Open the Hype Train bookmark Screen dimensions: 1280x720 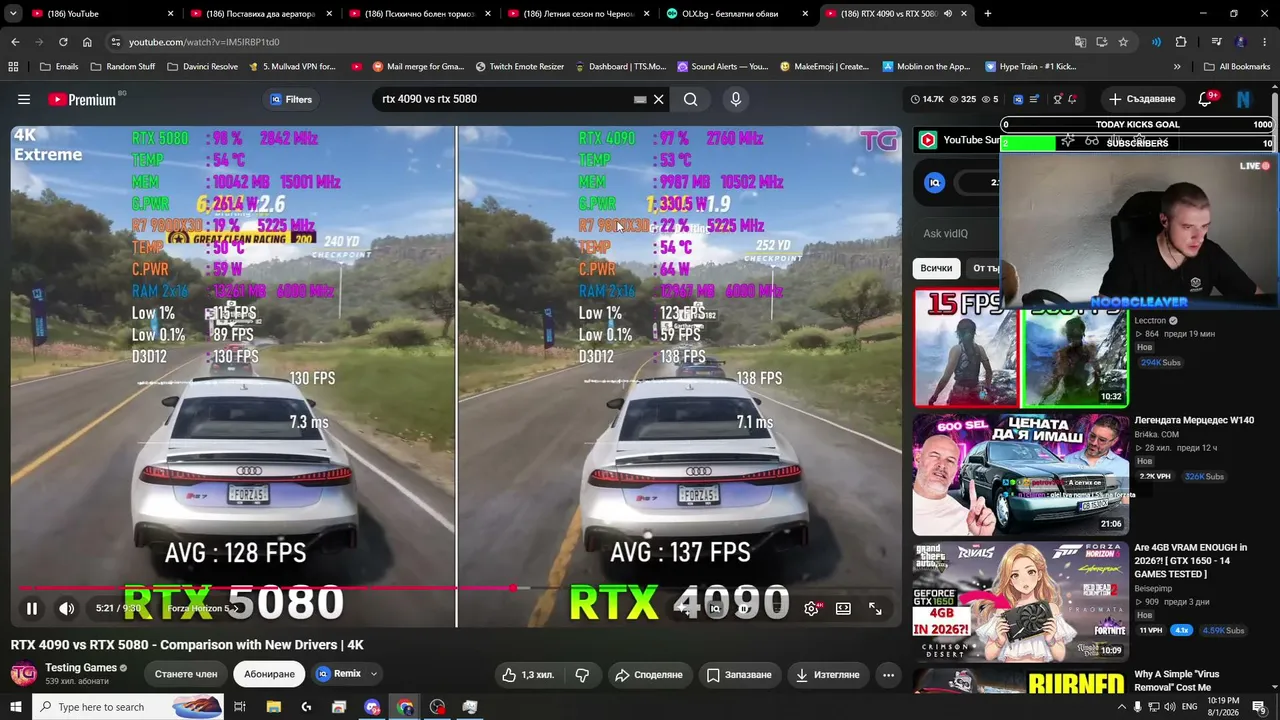pyautogui.click(x=1030, y=67)
